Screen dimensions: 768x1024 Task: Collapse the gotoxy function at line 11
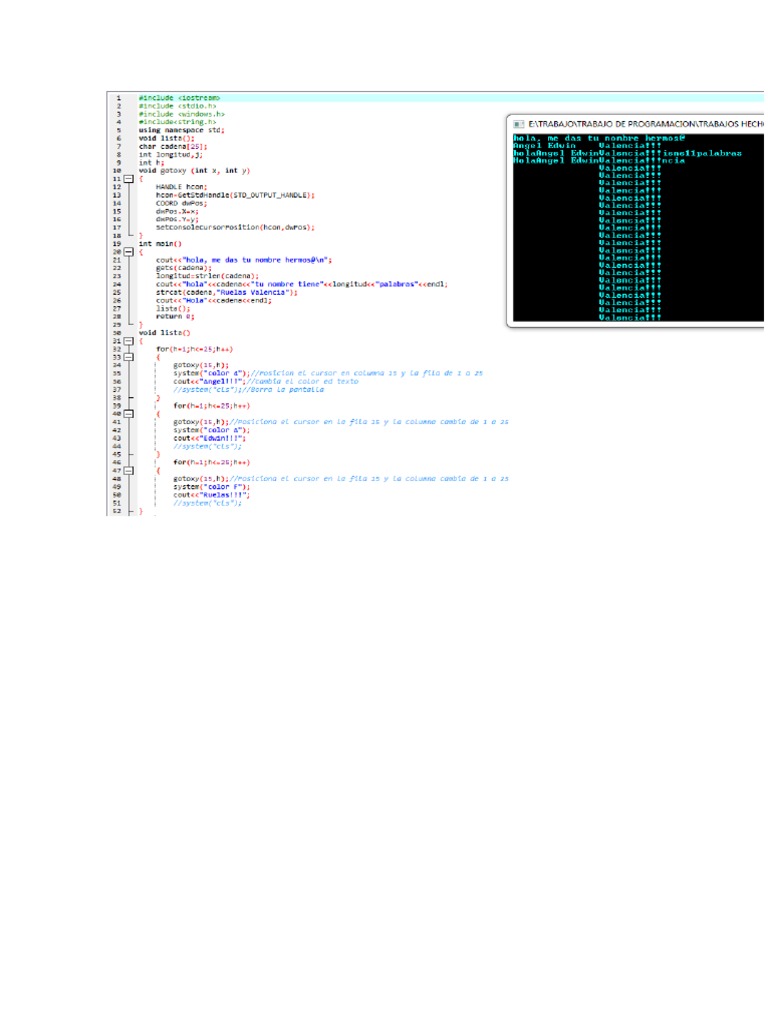pos(128,179)
